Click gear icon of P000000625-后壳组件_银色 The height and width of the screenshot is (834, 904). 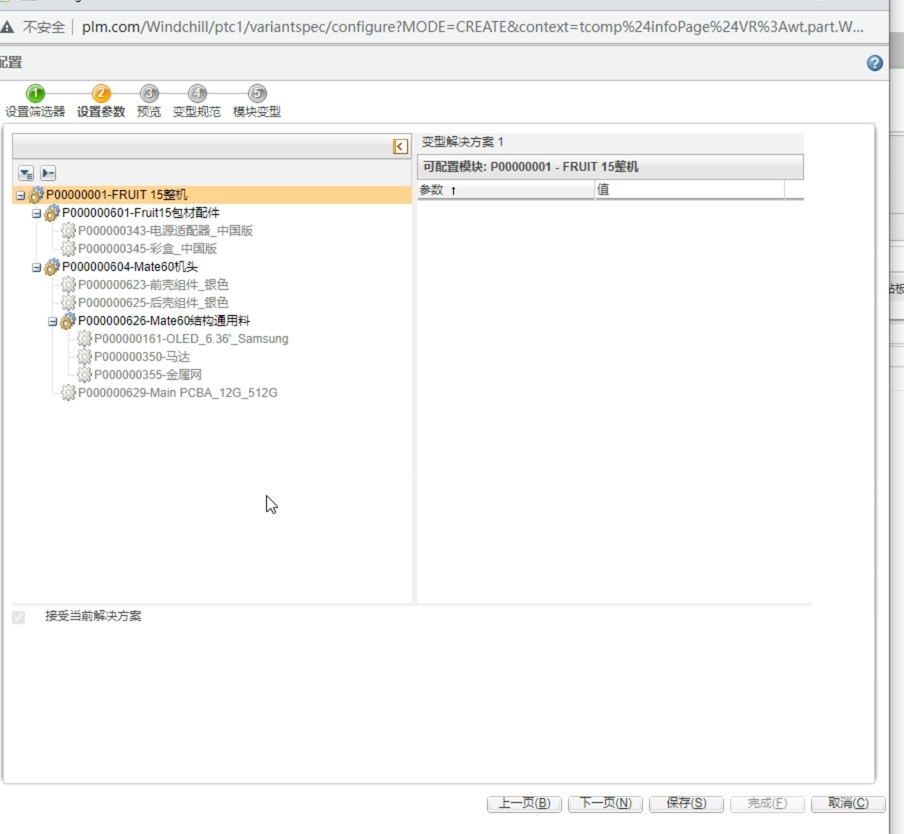68,303
